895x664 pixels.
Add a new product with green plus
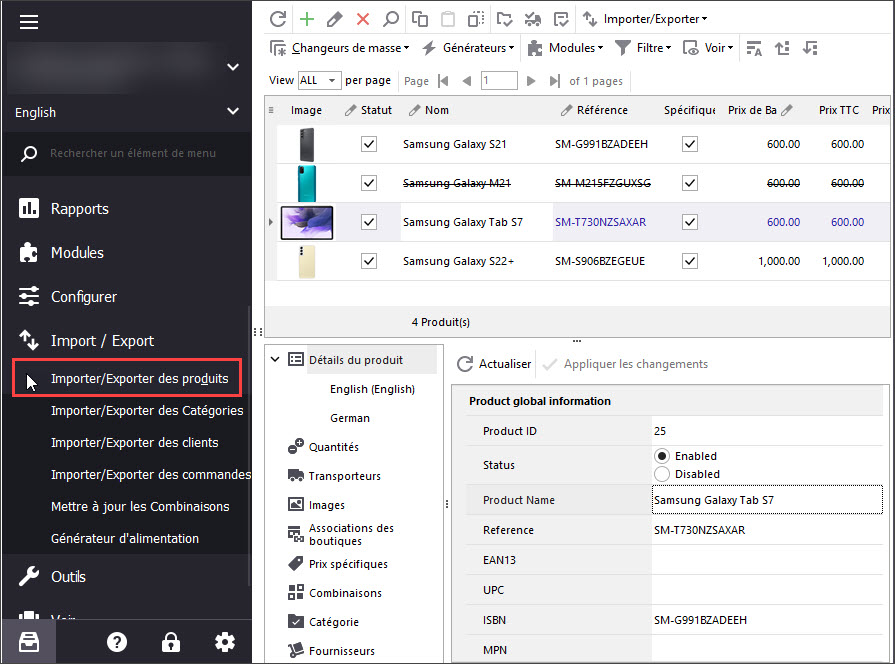point(307,19)
